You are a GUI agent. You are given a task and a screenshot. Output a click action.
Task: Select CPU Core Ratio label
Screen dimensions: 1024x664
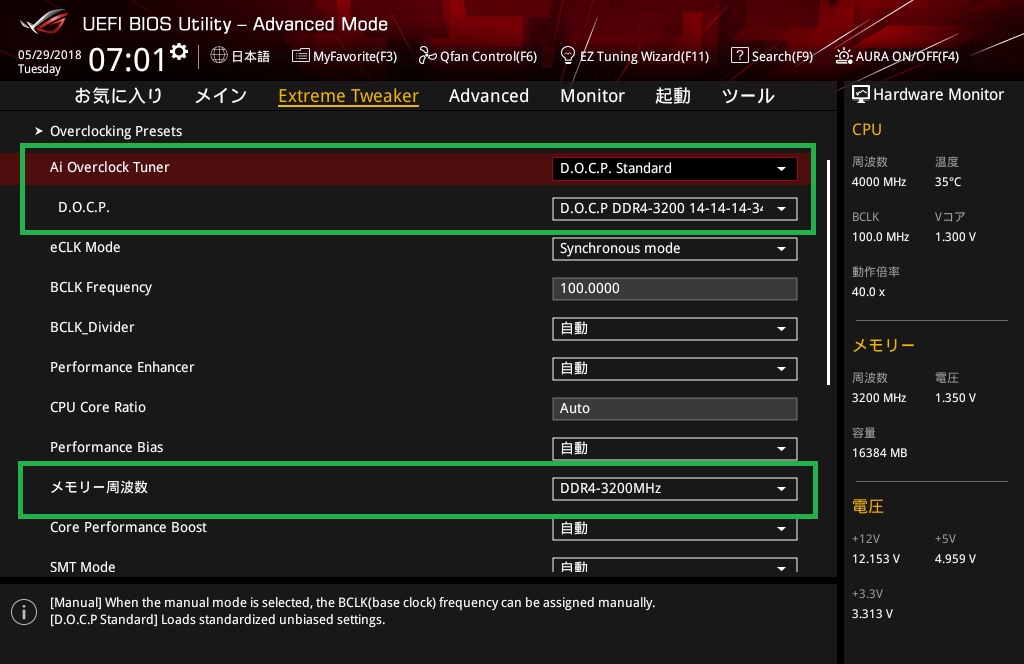pyautogui.click(x=98, y=407)
